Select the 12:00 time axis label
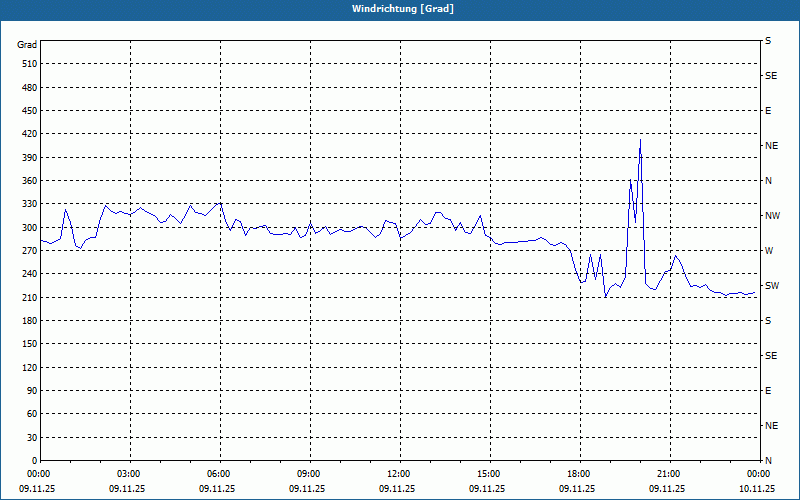Image resolution: width=800 pixels, height=500 pixels. [401, 474]
